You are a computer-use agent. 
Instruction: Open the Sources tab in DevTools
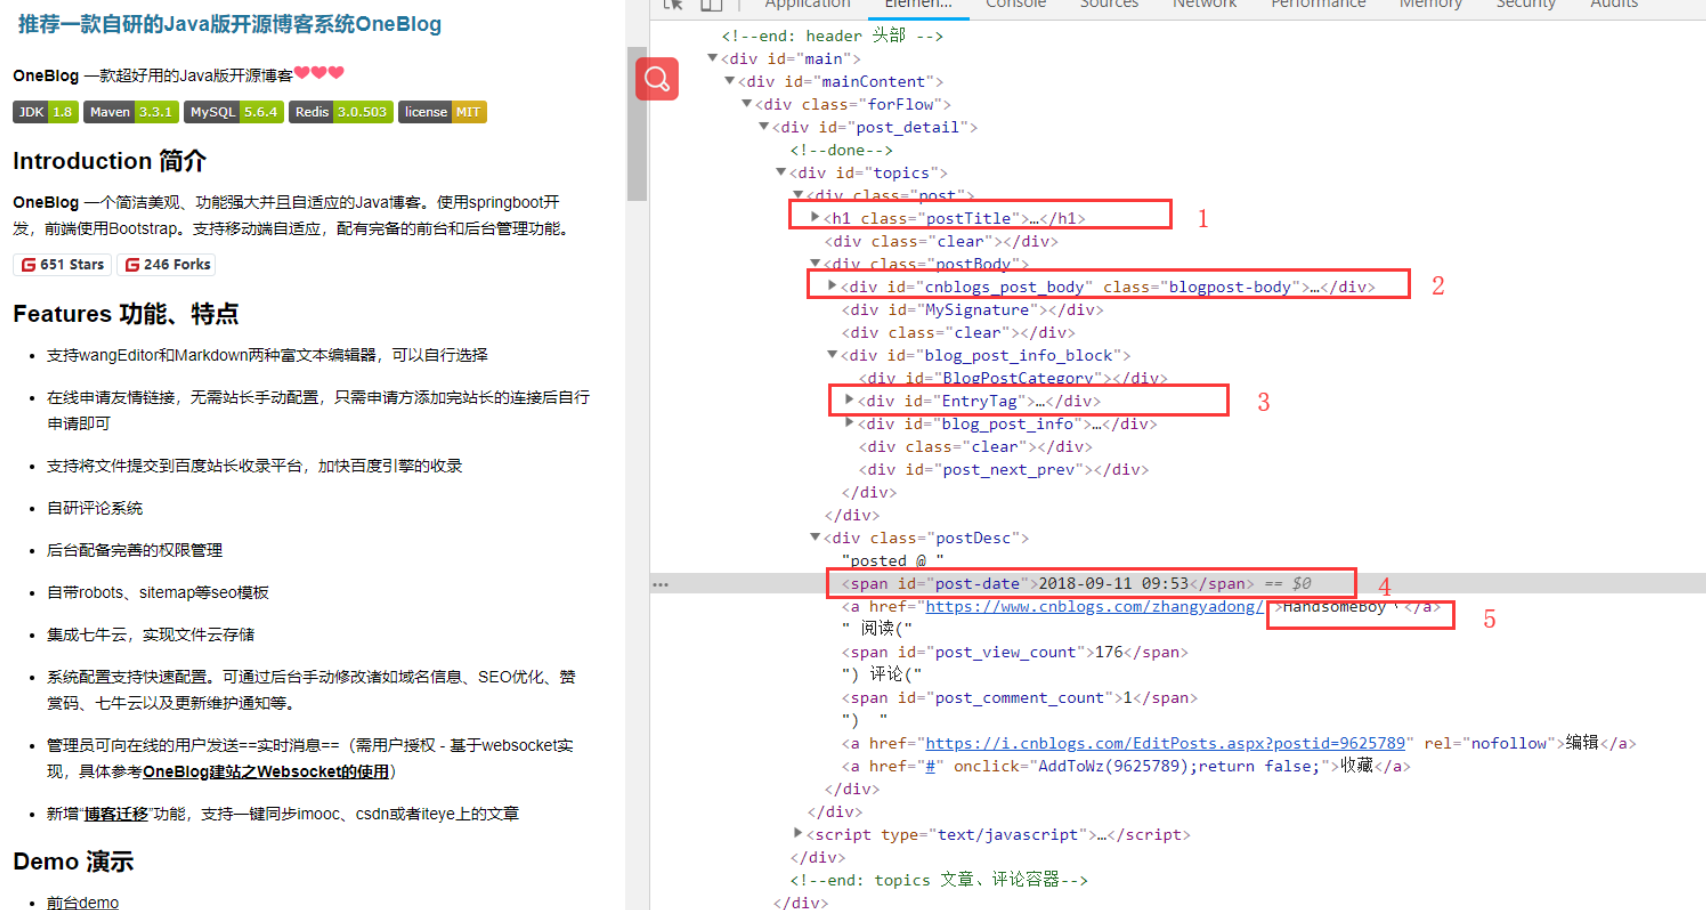pyautogui.click(x=1109, y=5)
